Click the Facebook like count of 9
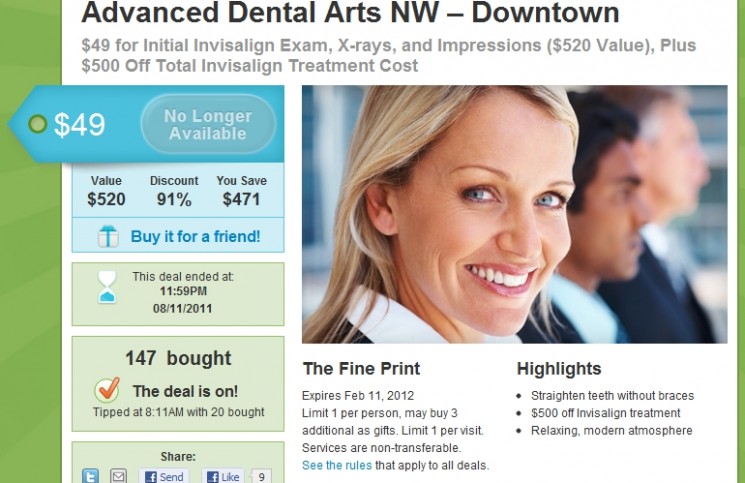745x483 pixels. [x=261, y=476]
